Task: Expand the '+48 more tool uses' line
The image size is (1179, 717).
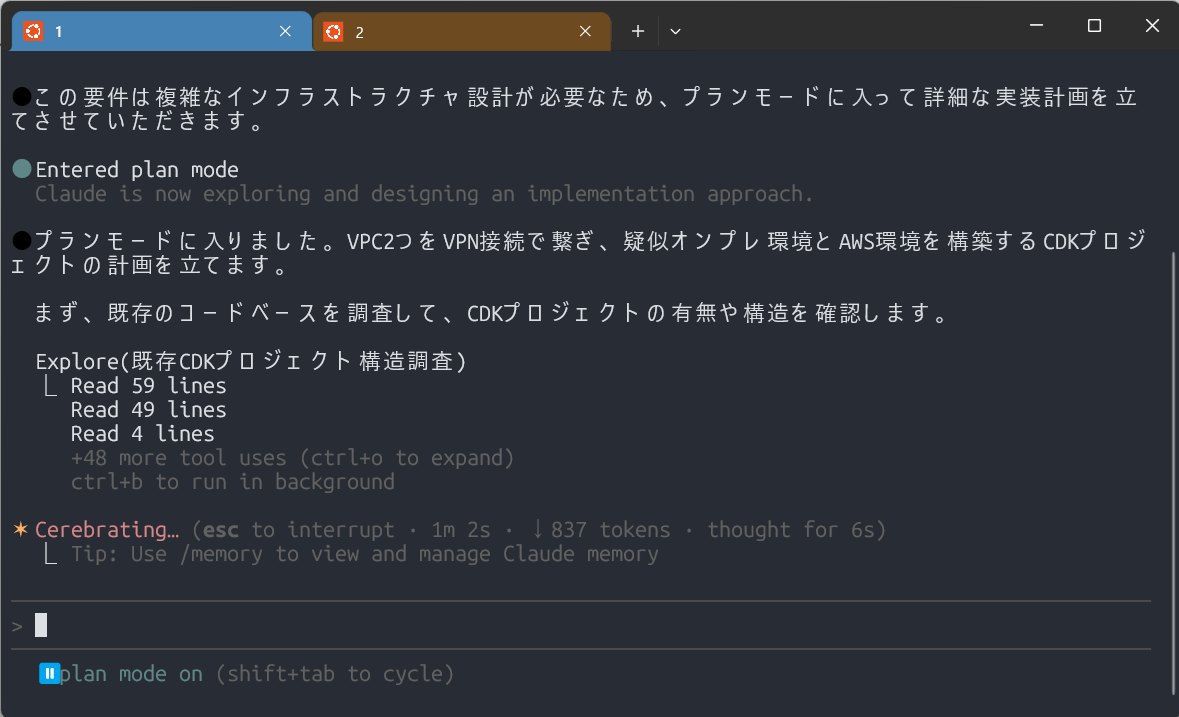Action: tap(292, 458)
